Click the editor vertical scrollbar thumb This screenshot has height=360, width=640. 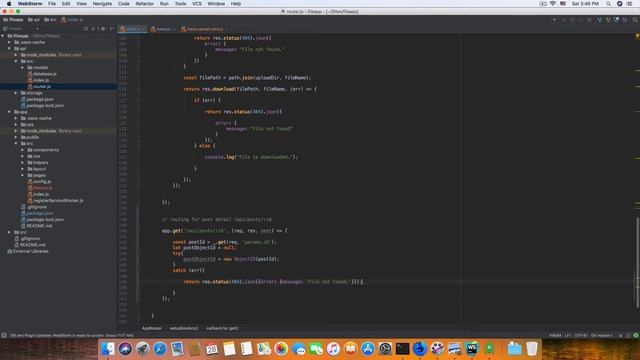pyautogui.click(x=637, y=262)
